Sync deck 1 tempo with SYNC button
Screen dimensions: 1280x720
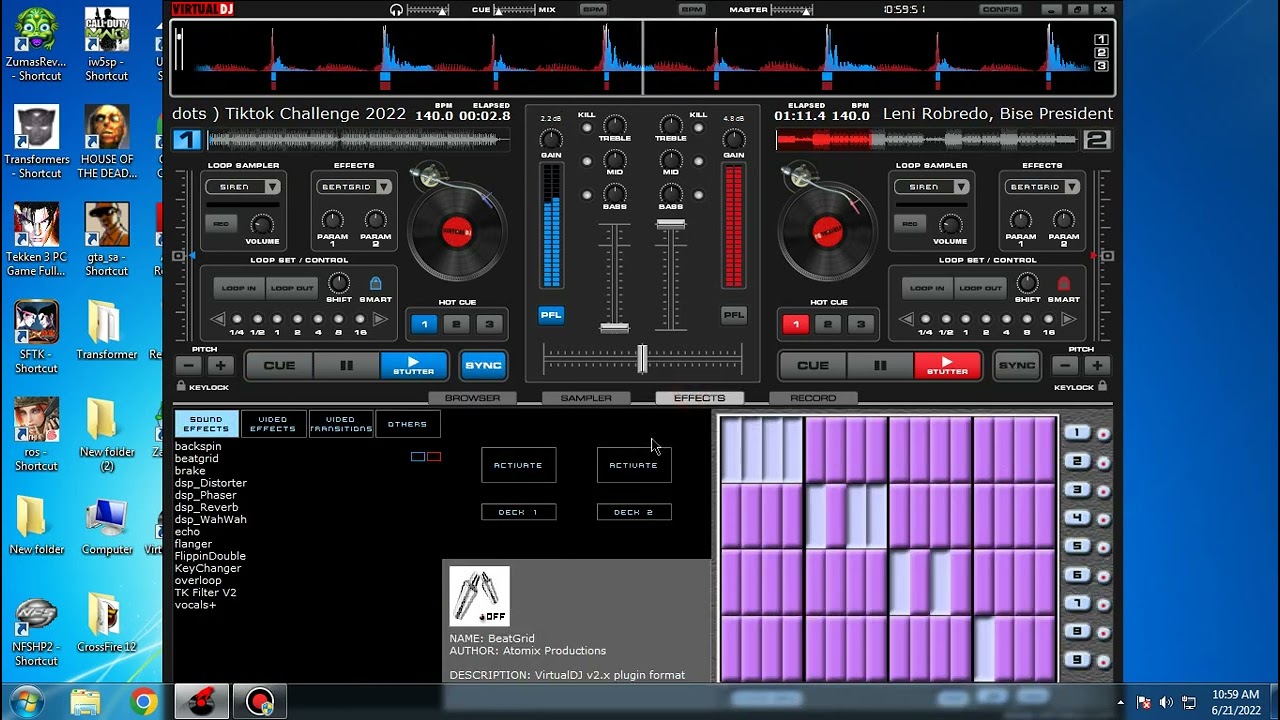tap(483, 366)
